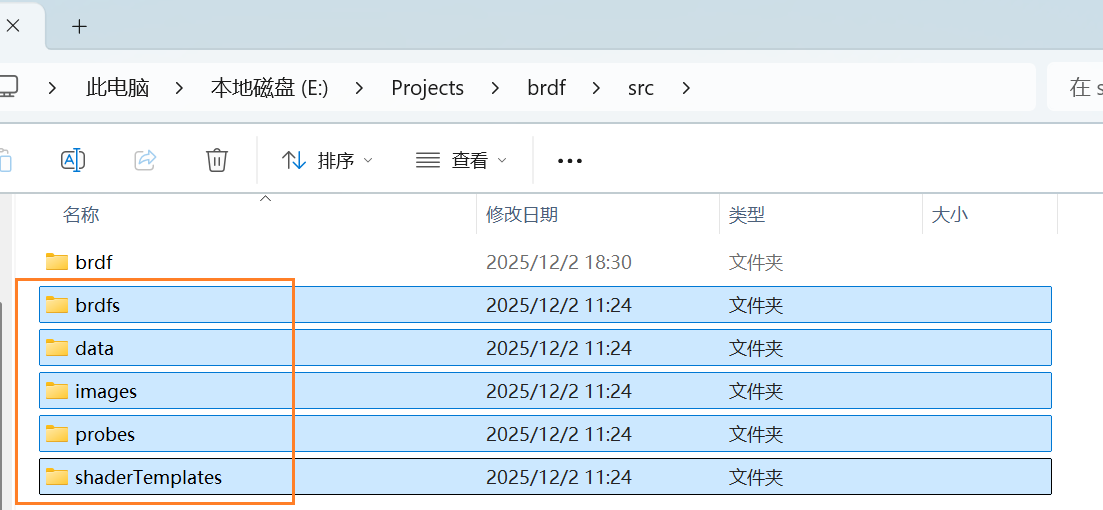Open the three-dots See more menu
The image size is (1103, 510).
pos(569,160)
